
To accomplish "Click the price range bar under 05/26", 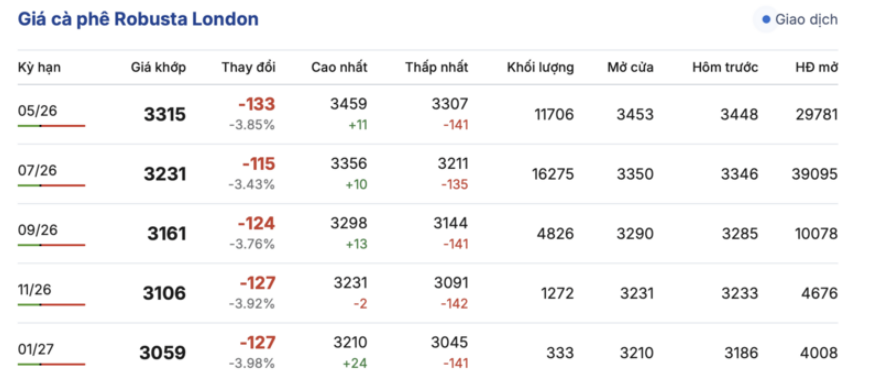I will coord(51,126).
